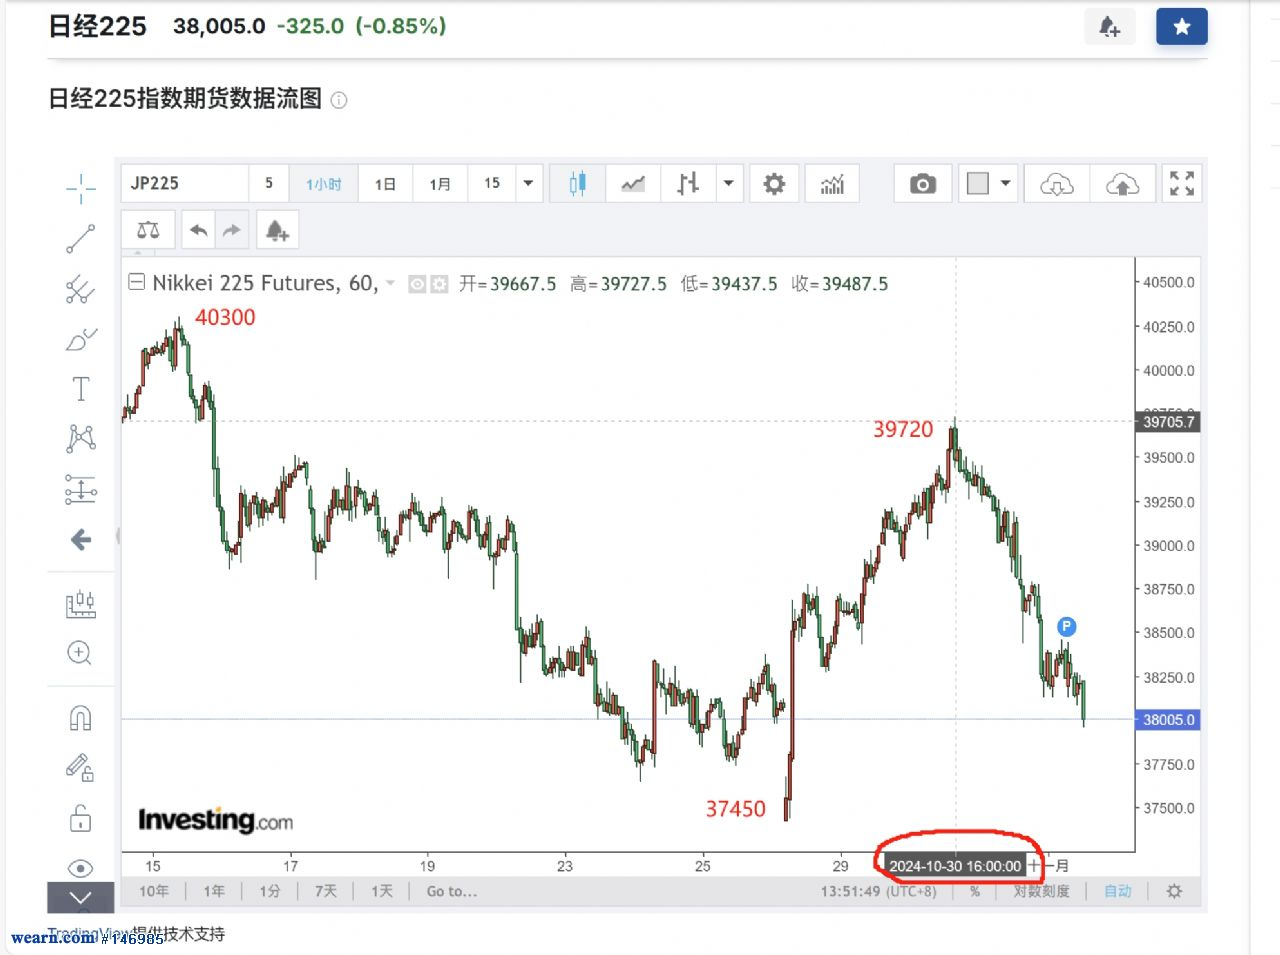Collapse the Nikkei 225 Futures legend
The width and height of the screenshot is (1280, 955).
(137, 283)
